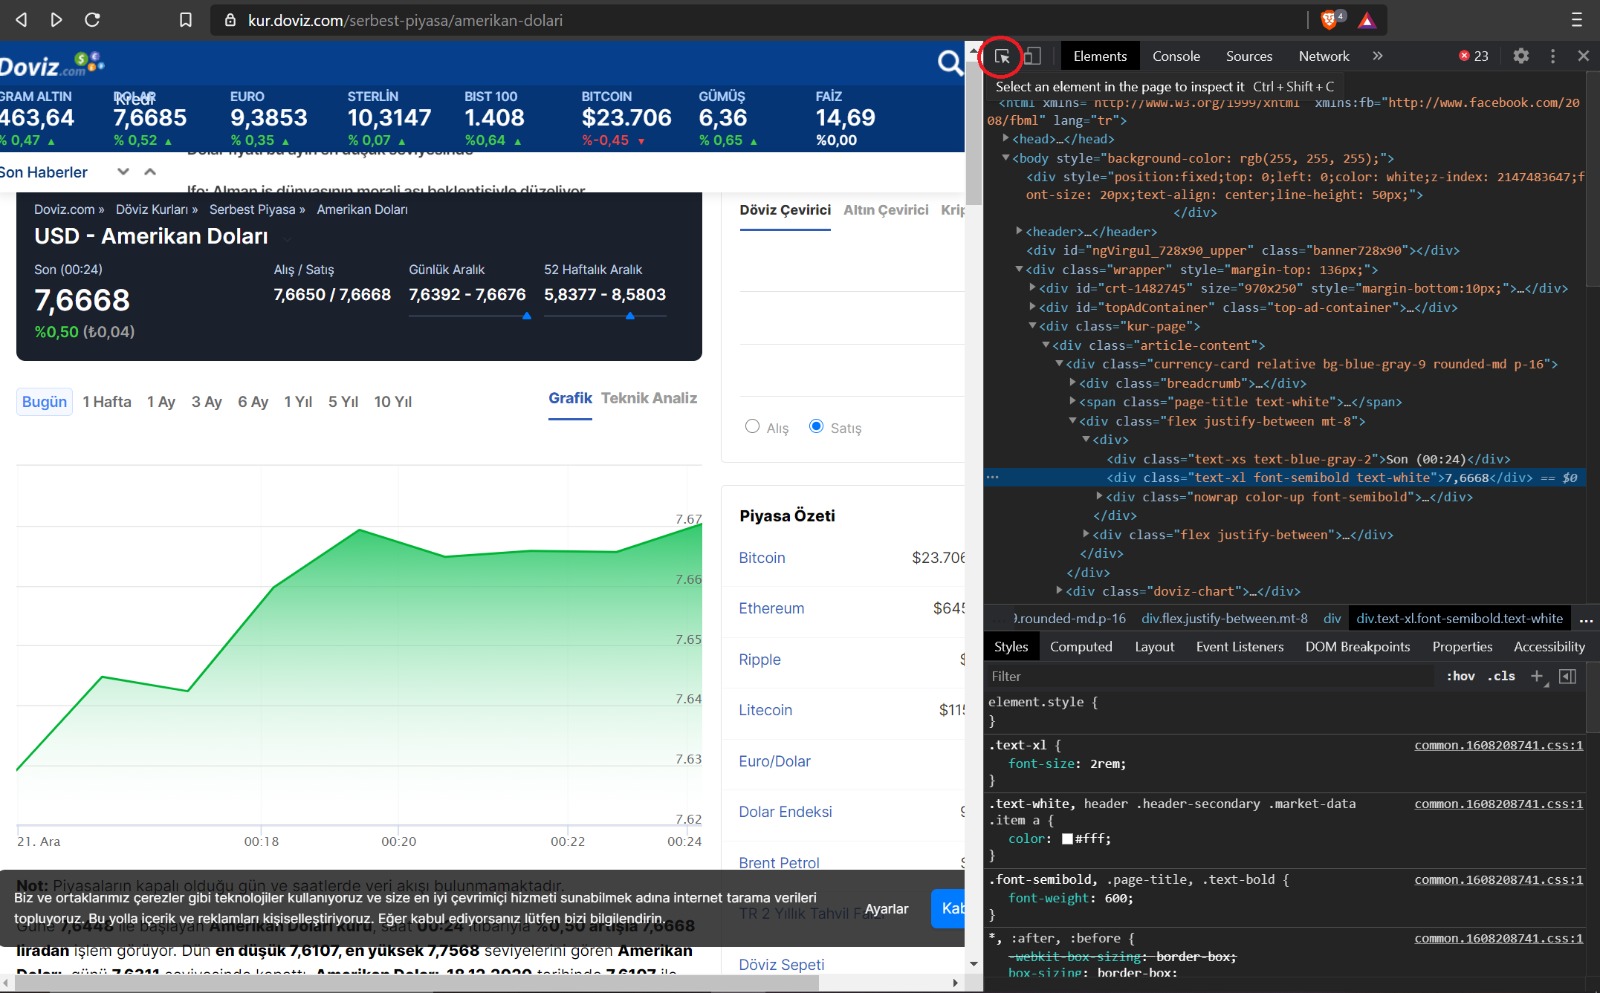Expand the header element node
The height and width of the screenshot is (993, 1600).
click(x=1019, y=231)
